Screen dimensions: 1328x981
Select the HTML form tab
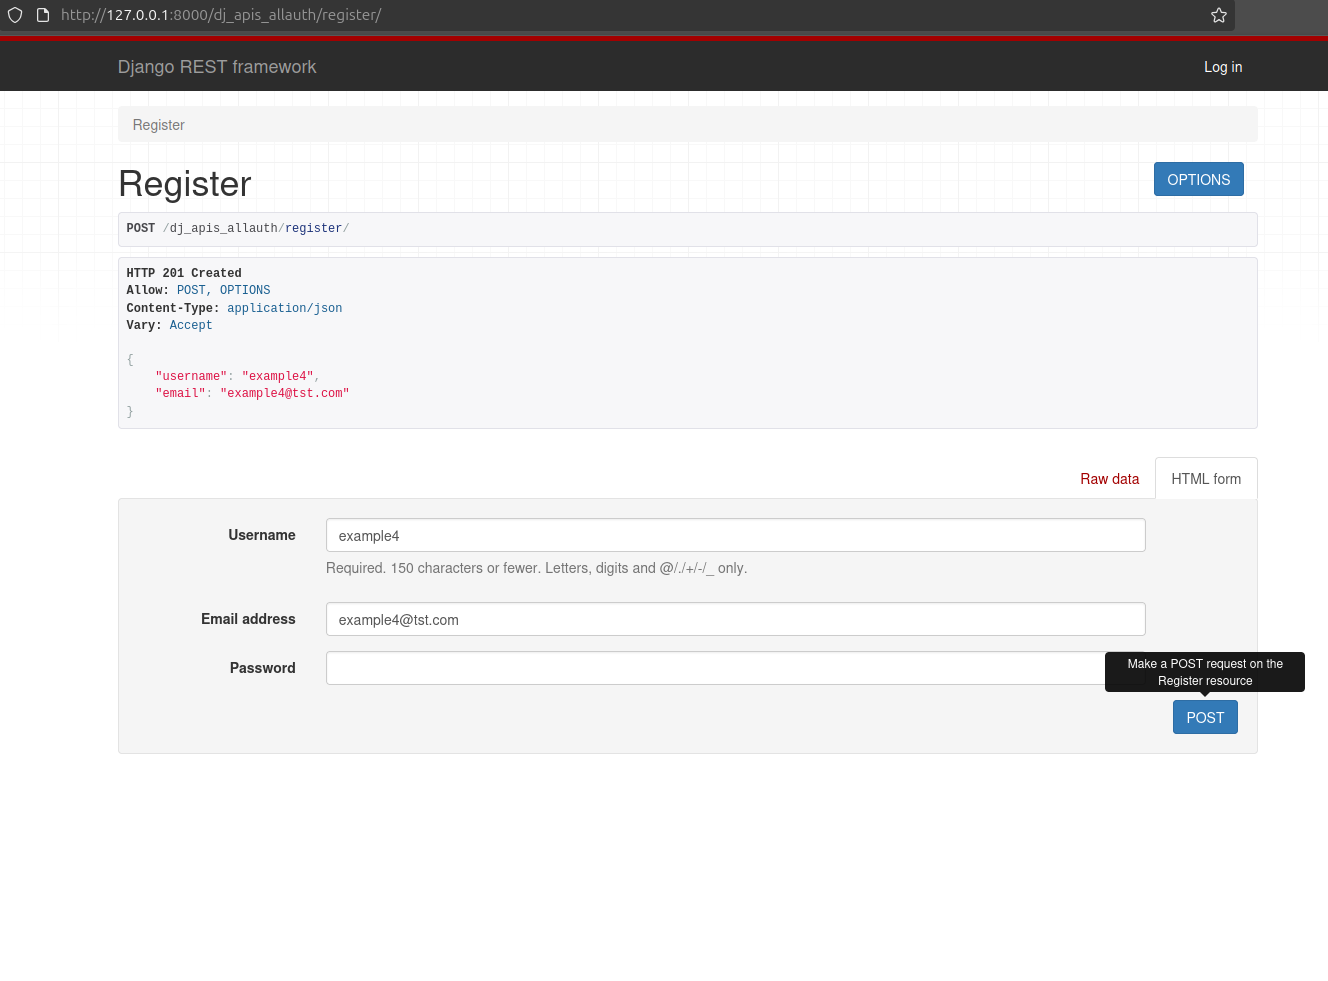(x=1206, y=478)
